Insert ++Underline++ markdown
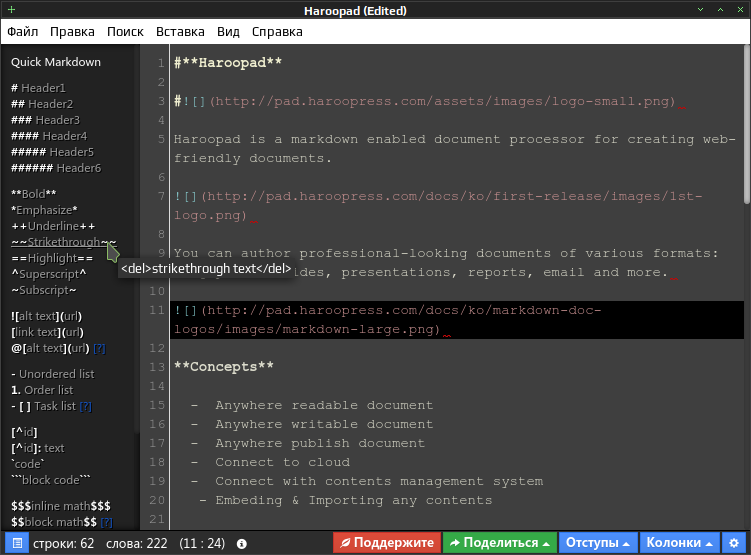 (53, 226)
